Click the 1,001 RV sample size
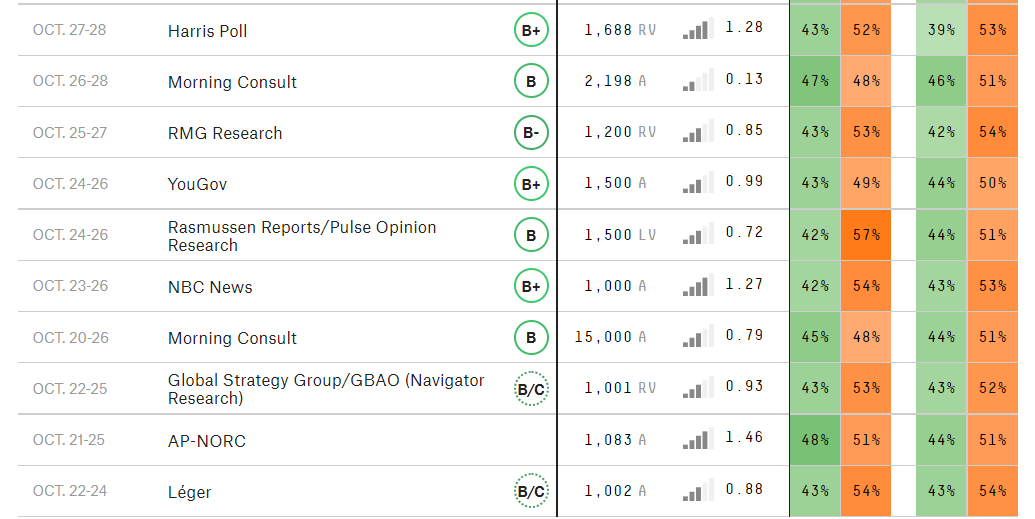 coord(620,388)
